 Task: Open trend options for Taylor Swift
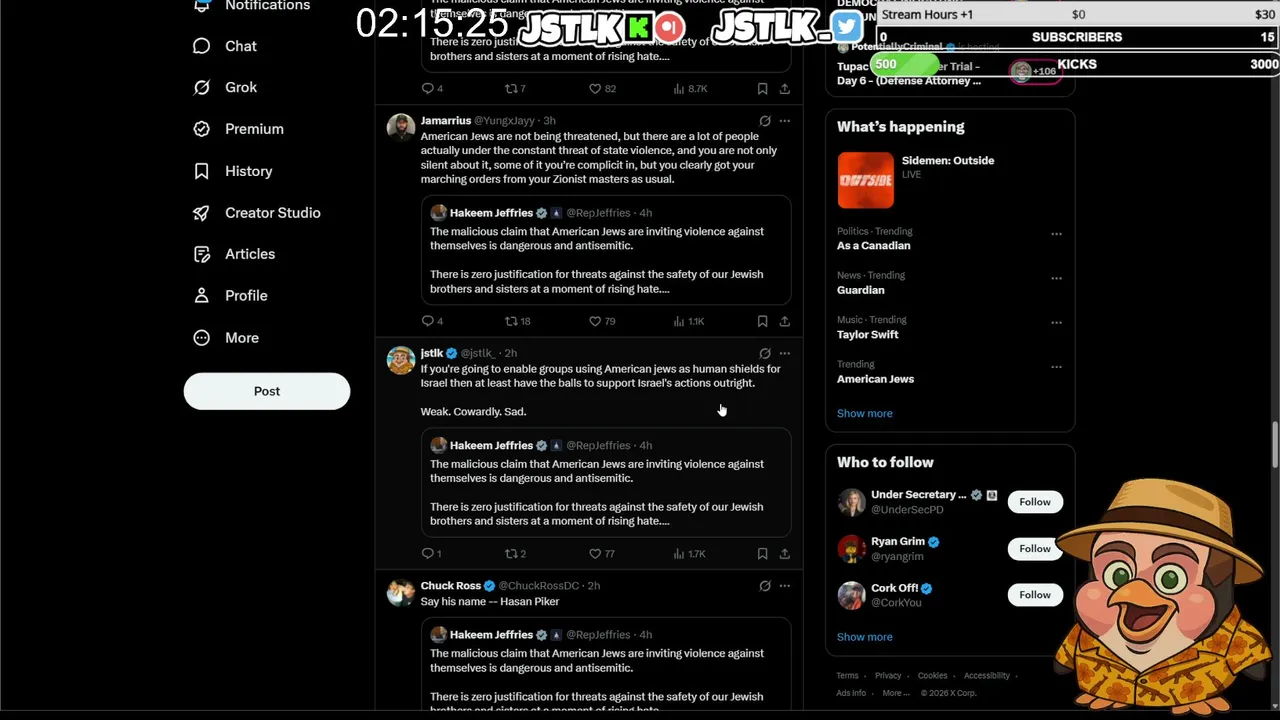coord(1056,323)
